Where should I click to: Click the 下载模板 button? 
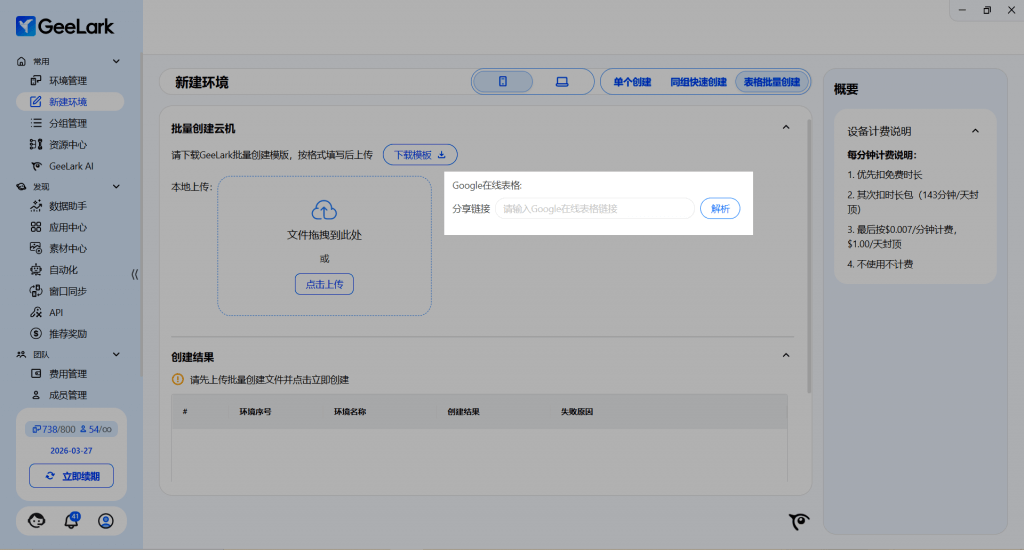tap(420, 155)
